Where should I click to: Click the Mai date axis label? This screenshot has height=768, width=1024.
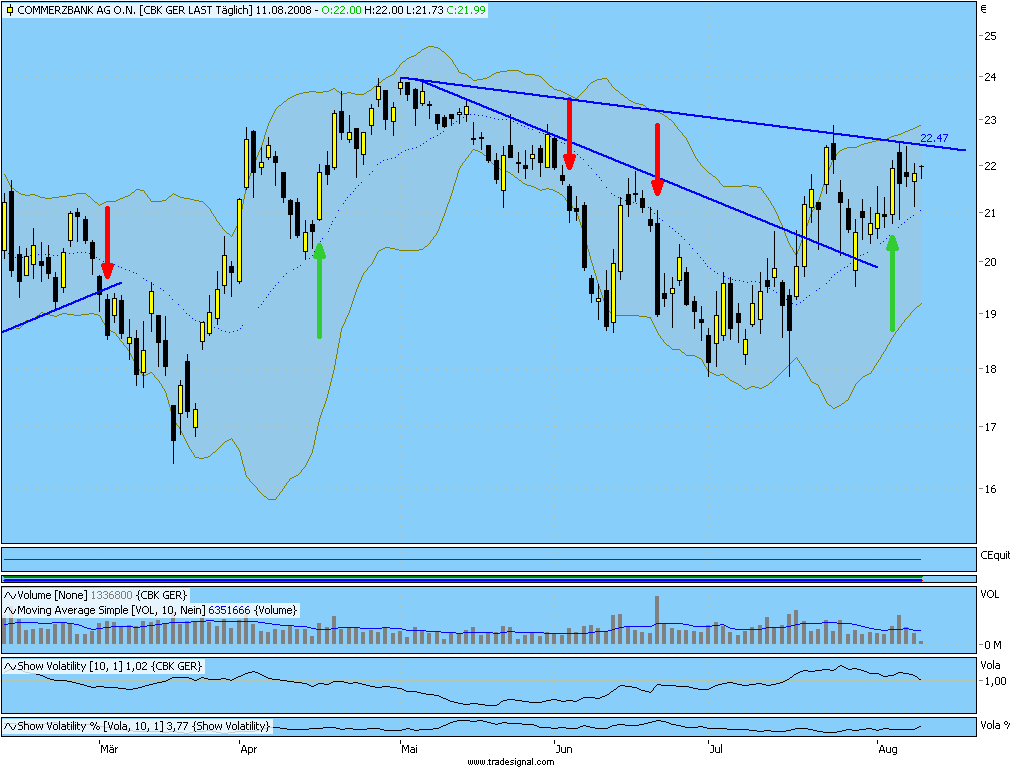pyautogui.click(x=409, y=748)
